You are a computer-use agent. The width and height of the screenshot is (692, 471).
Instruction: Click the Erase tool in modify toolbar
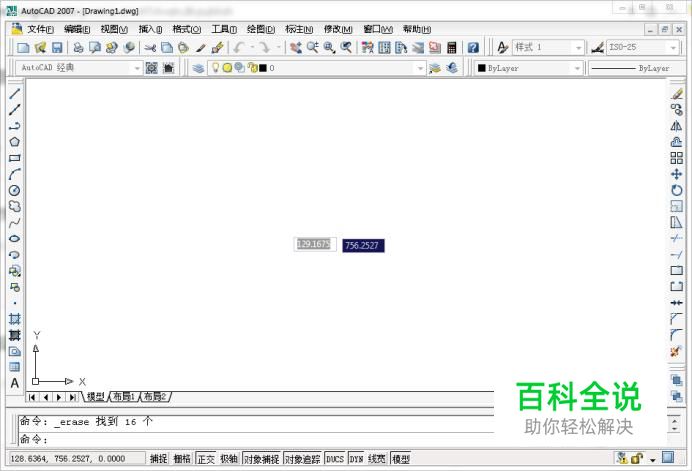(677, 94)
